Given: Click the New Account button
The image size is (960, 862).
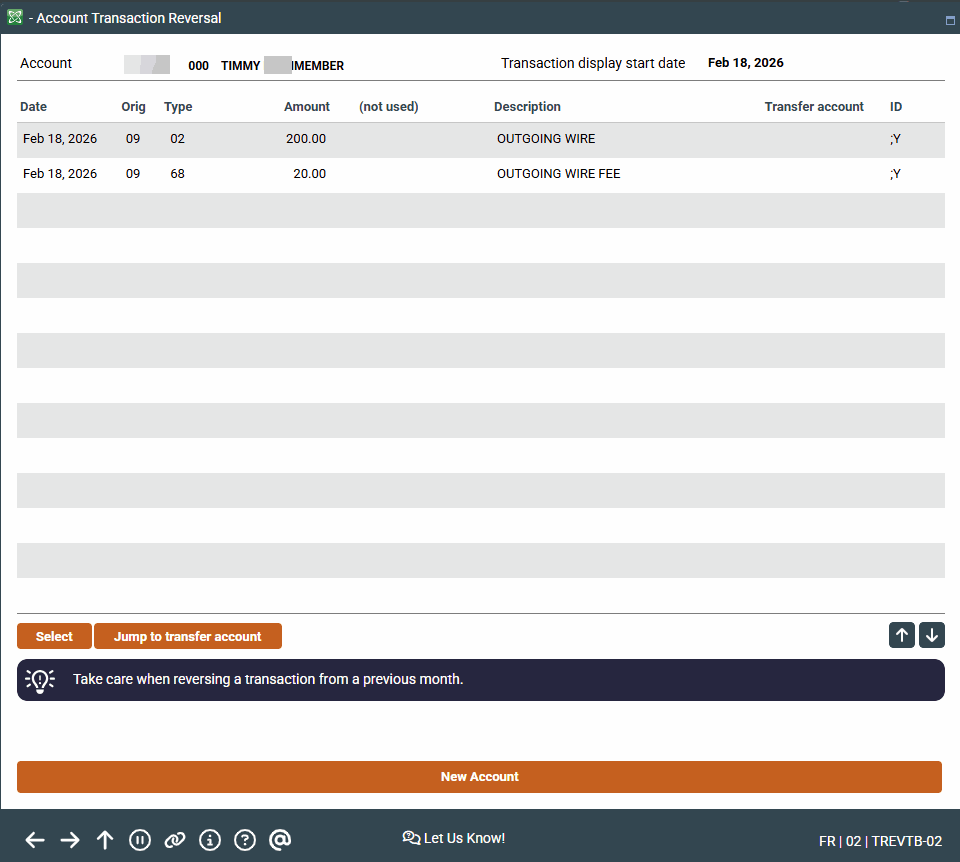Looking at the screenshot, I should tap(479, 777).
